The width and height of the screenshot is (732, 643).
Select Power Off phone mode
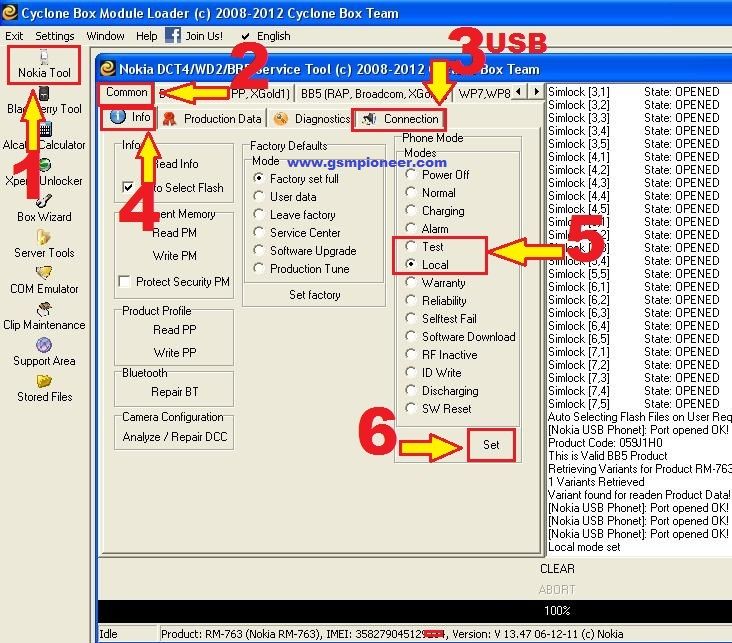[x=410, y=174]
